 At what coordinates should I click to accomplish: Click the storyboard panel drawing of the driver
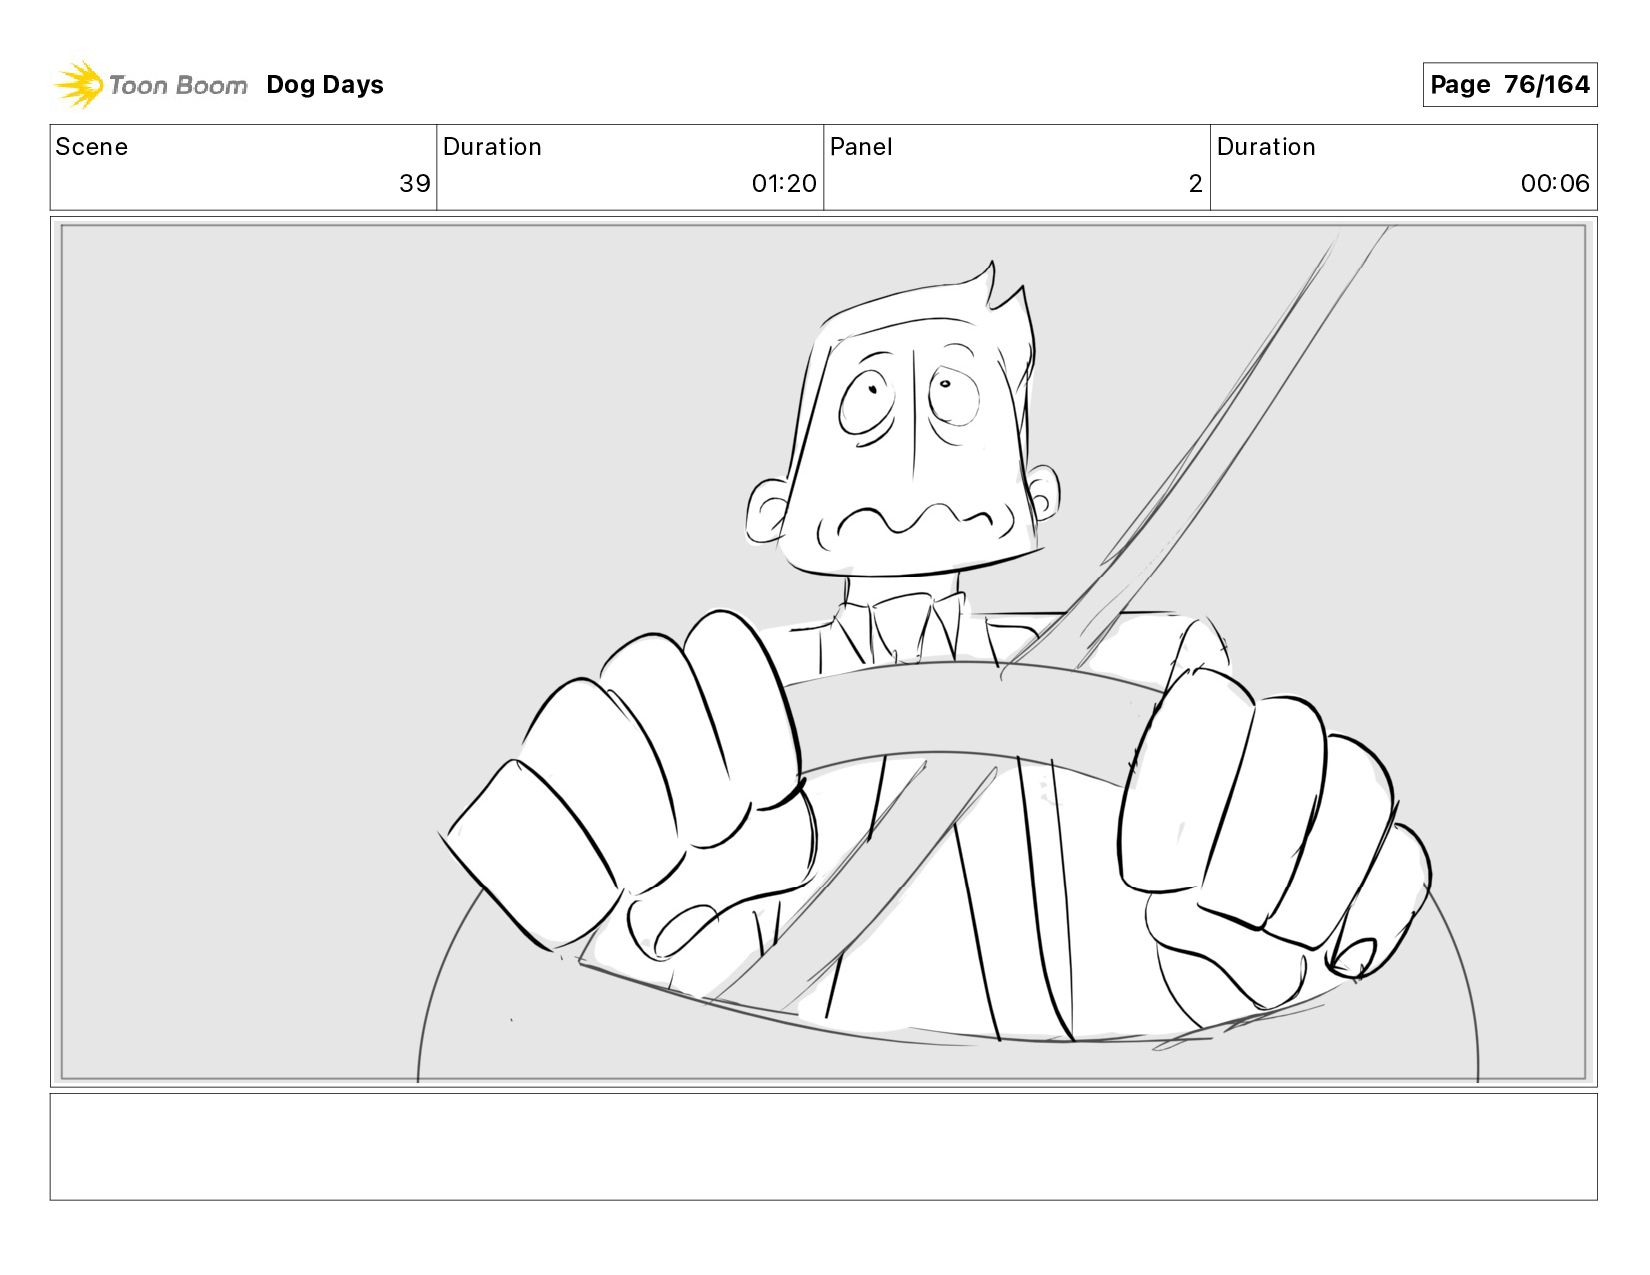tap(823, 652)
